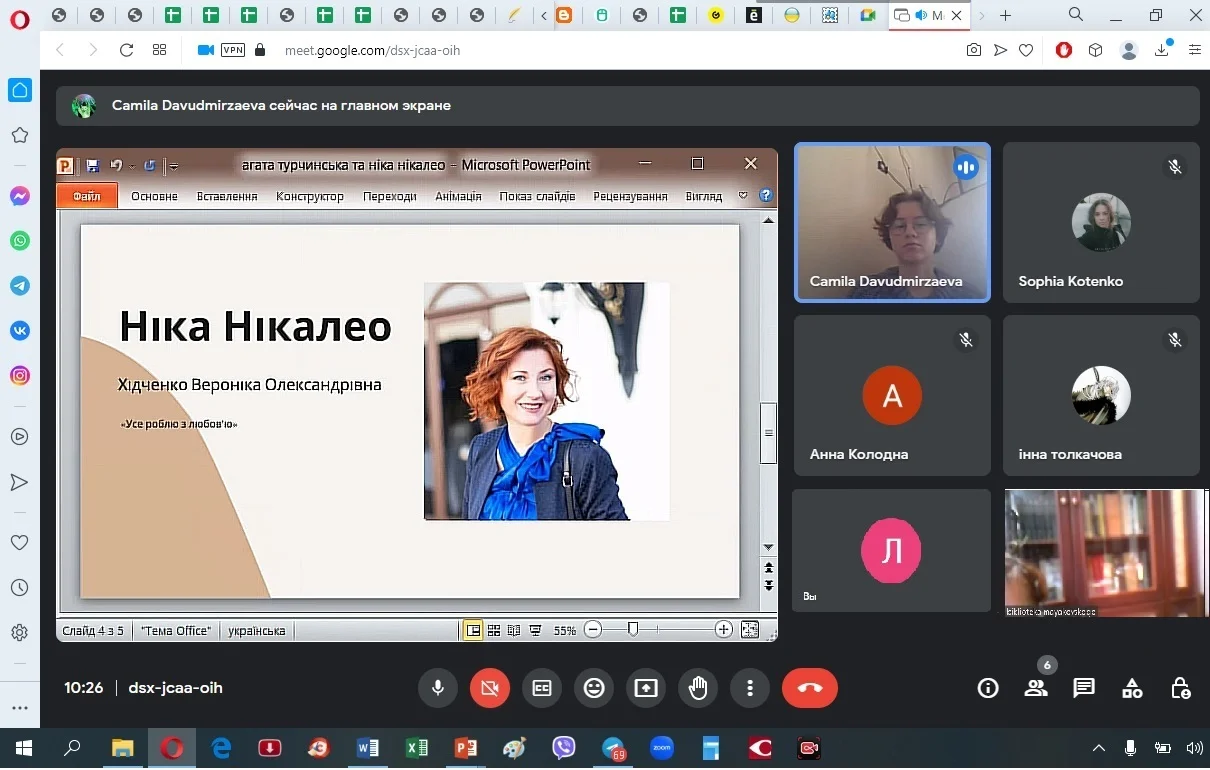This screenshot has width=1210, height=770.
Task: Raise your hand in Meet
Action: 698,688
